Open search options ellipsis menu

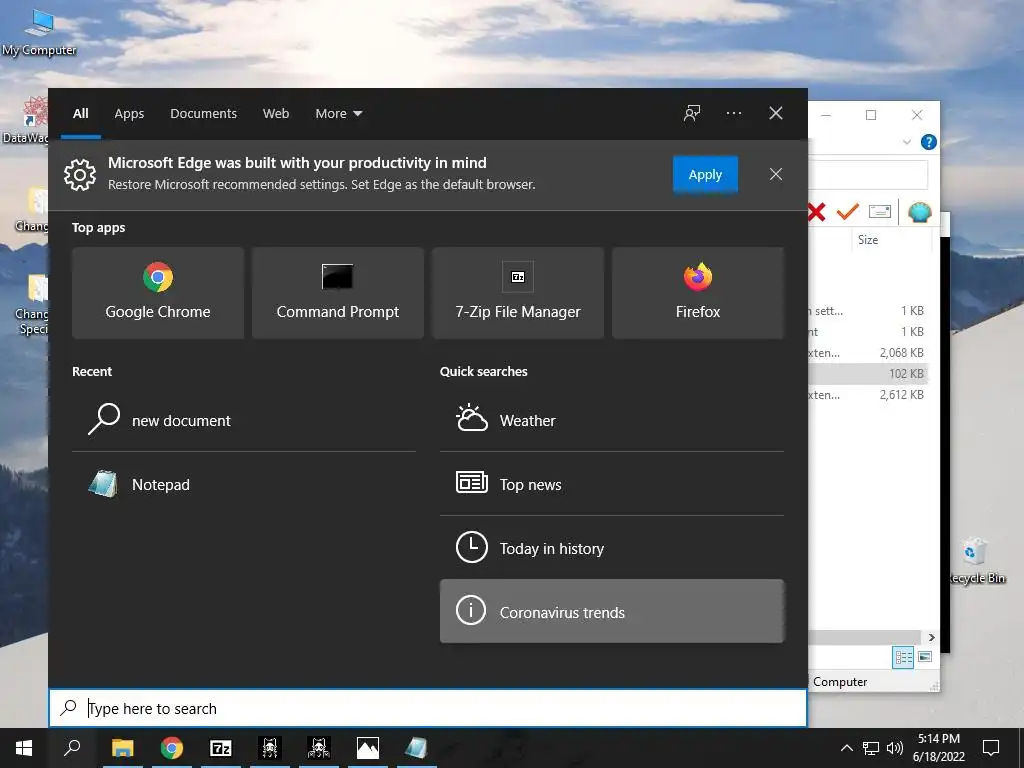734,113
